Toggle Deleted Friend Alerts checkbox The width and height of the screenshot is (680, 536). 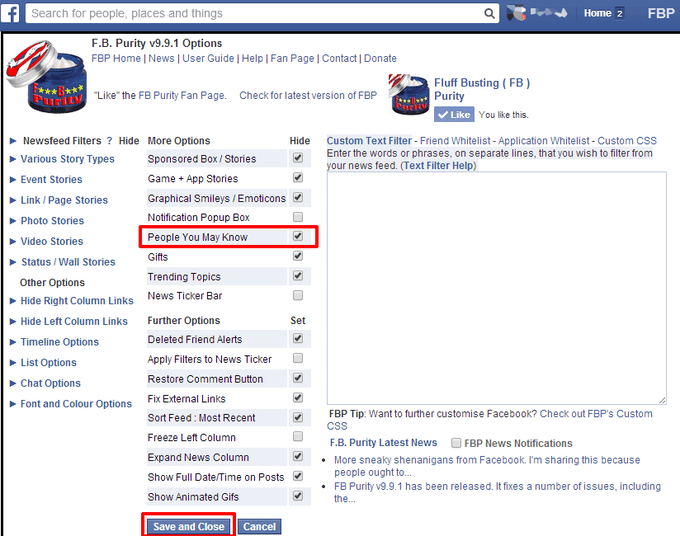point(298,338)
